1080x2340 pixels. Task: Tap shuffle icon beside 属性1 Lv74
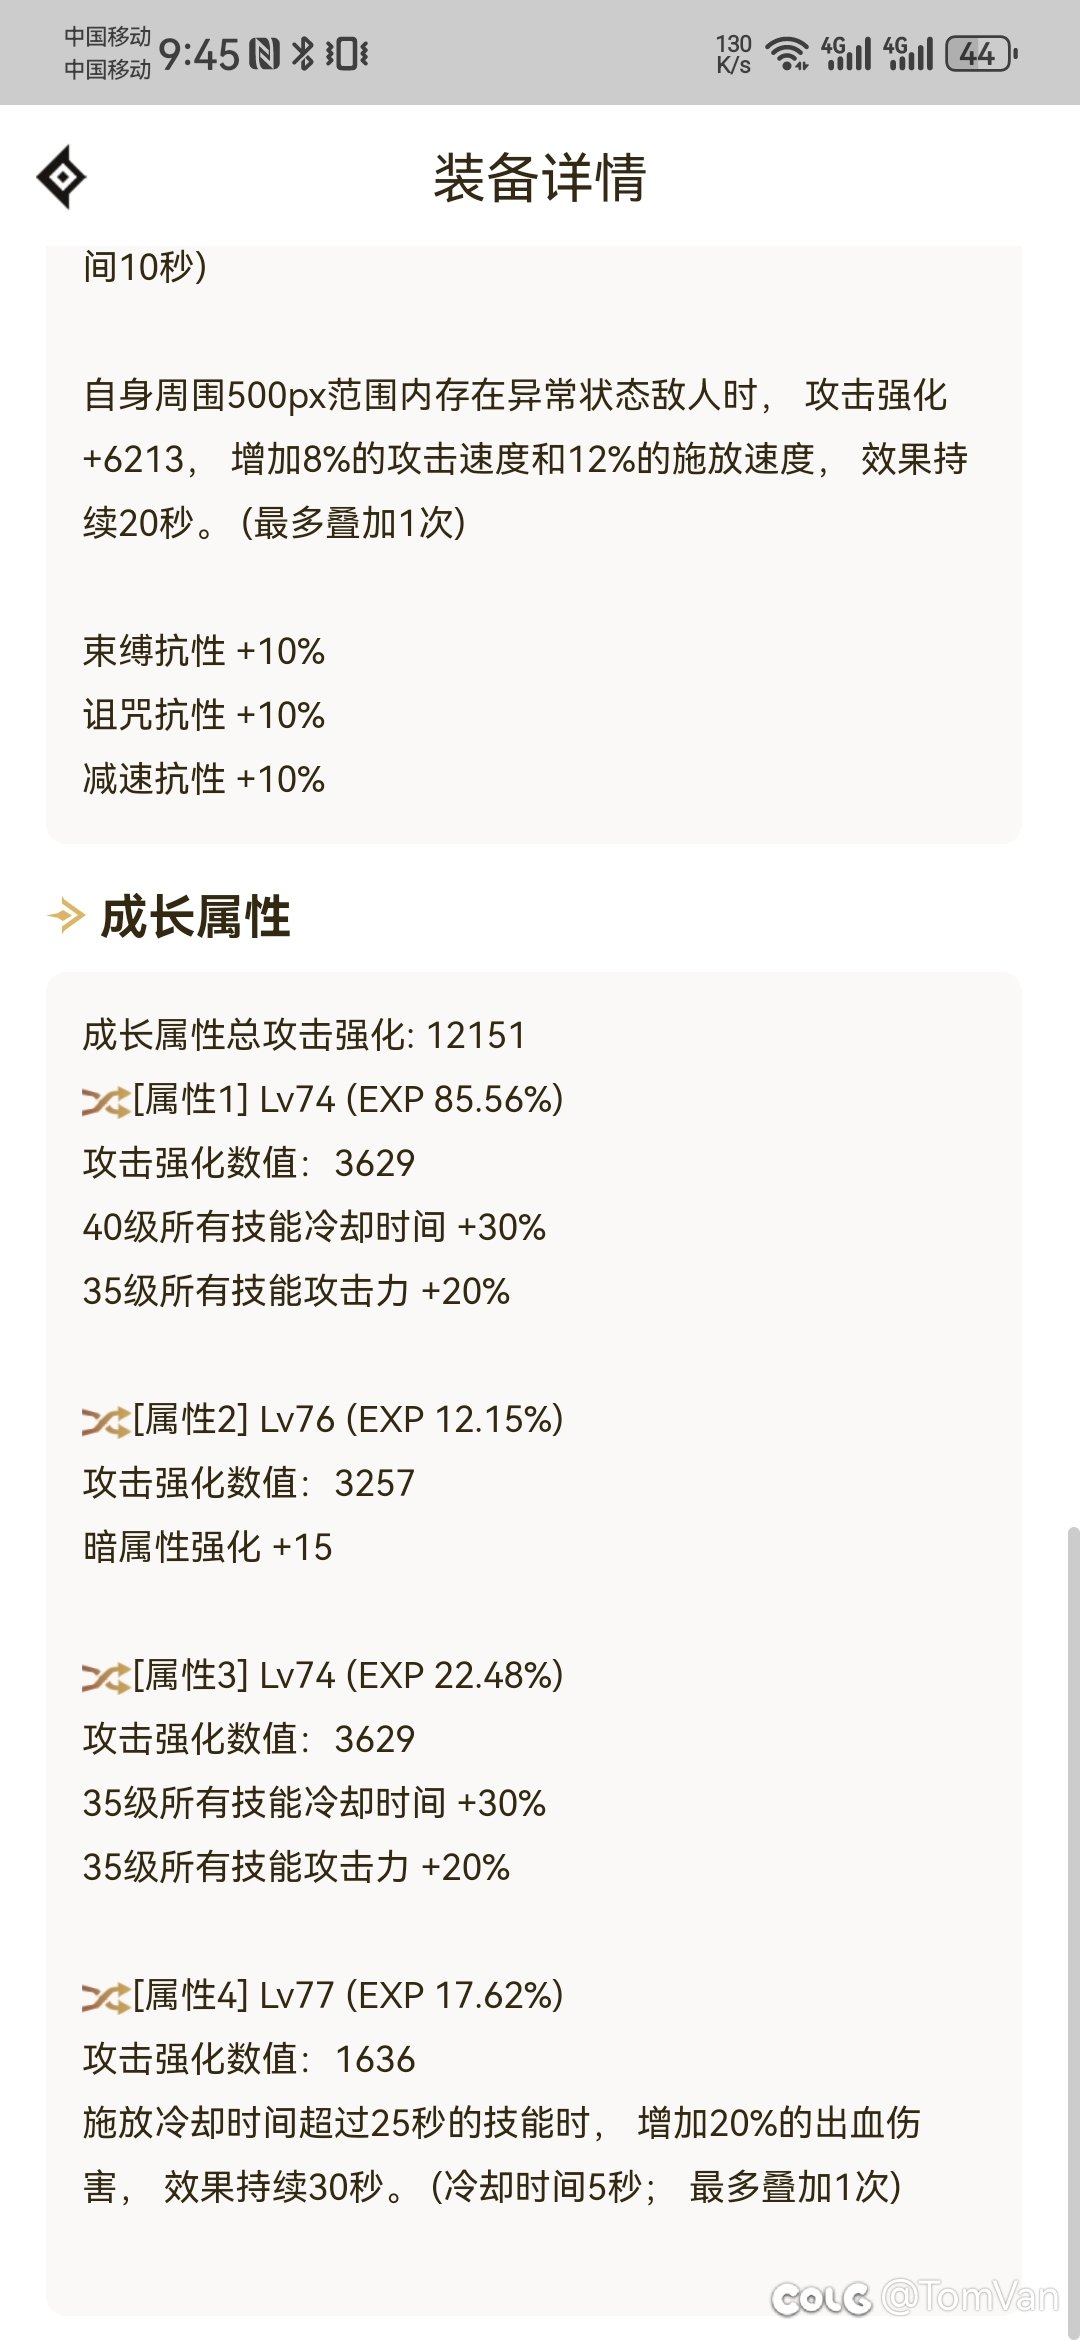click(x=105, y=1101)
